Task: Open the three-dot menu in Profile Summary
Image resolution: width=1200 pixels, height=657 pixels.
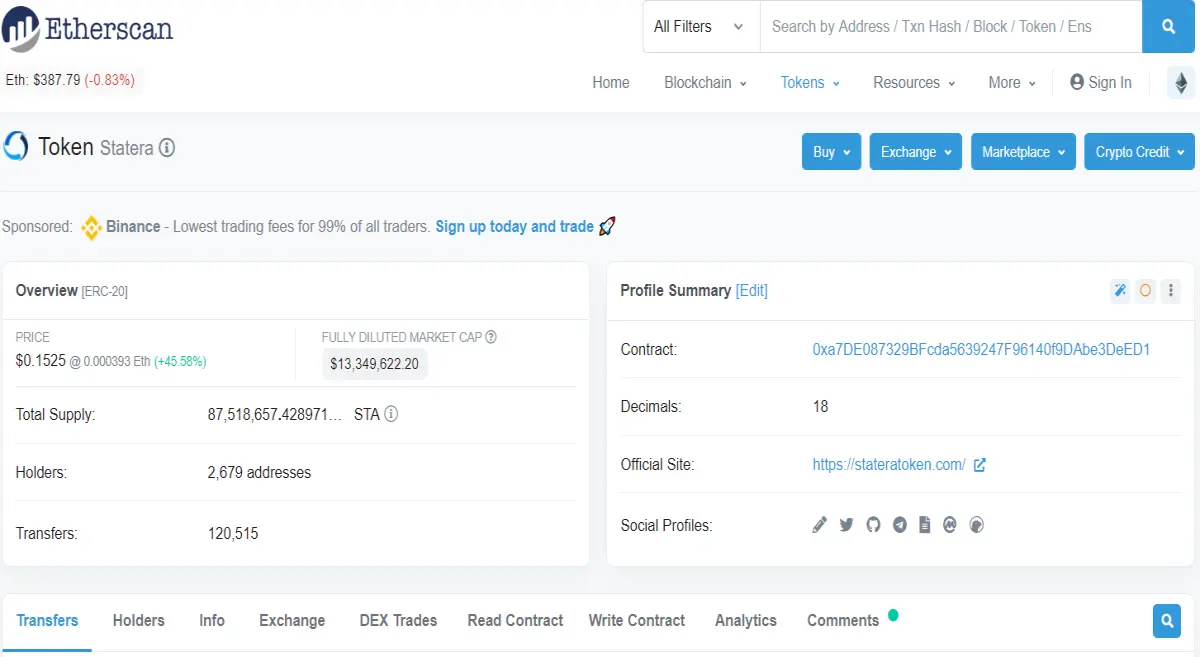Action: 1171,291
